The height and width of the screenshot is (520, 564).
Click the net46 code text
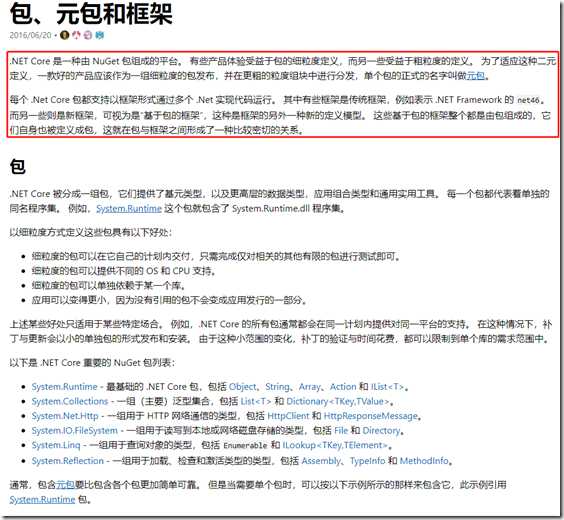528,100
